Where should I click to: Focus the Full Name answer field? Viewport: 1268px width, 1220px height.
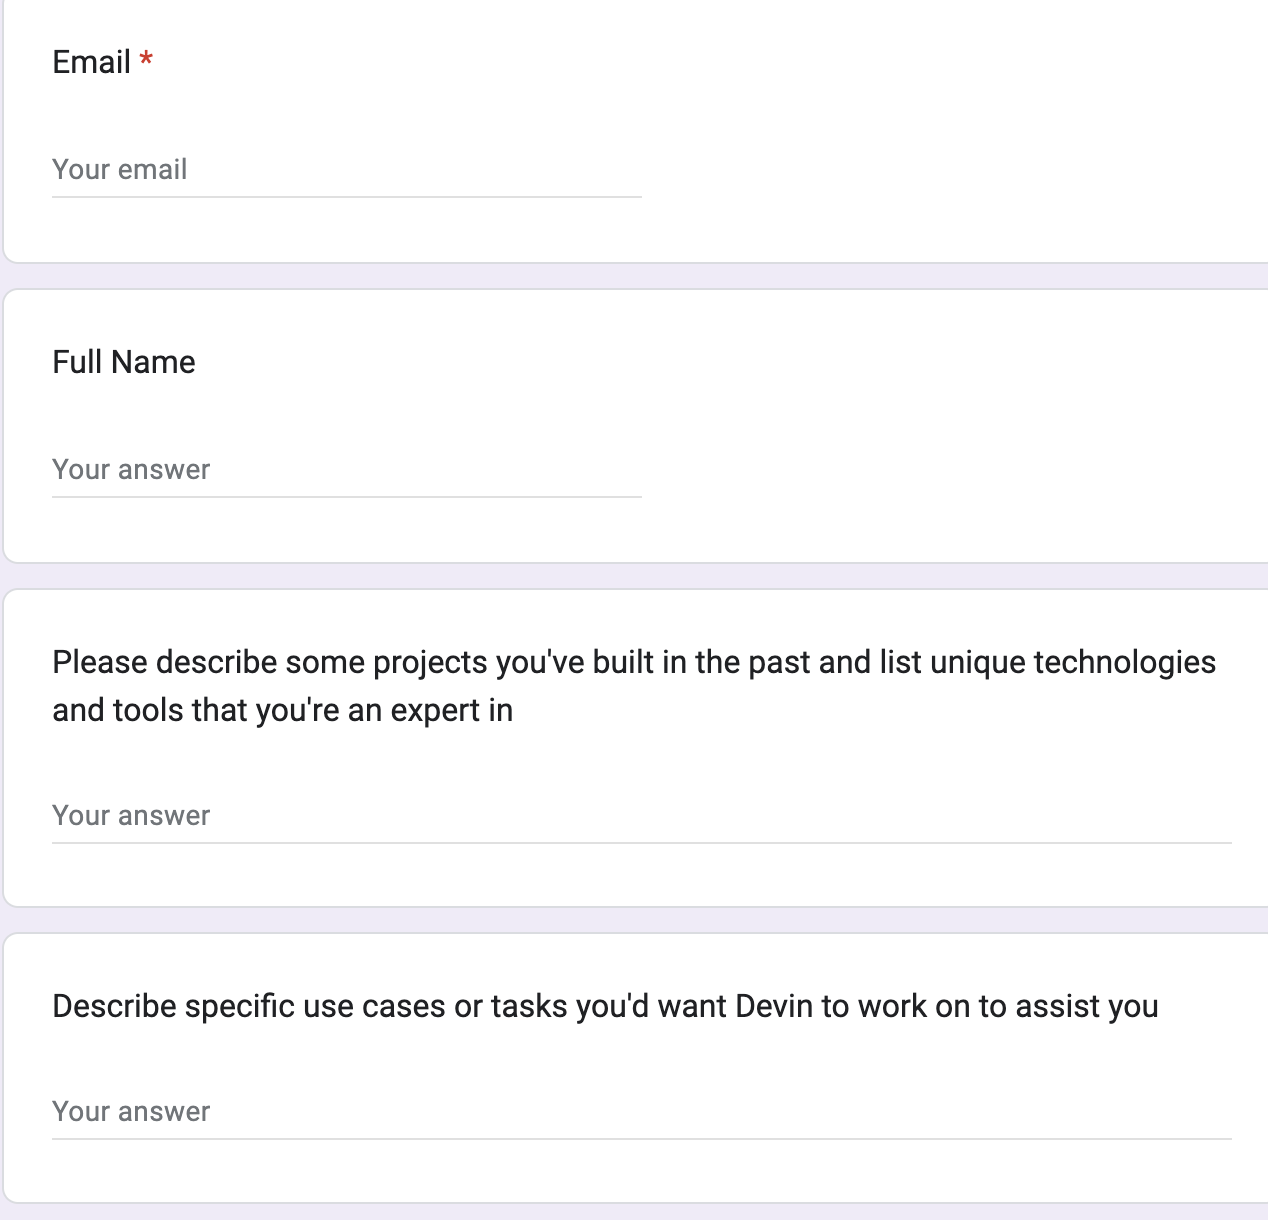click(x=346, y=470)
